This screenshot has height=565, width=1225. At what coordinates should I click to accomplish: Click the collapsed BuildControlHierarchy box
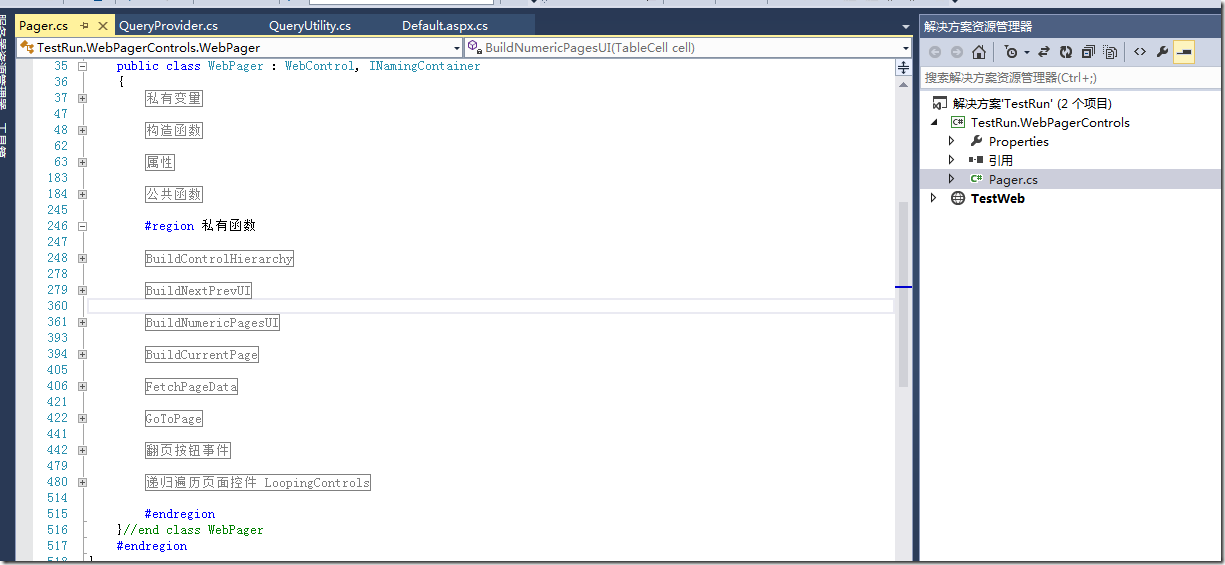[220, 258]
